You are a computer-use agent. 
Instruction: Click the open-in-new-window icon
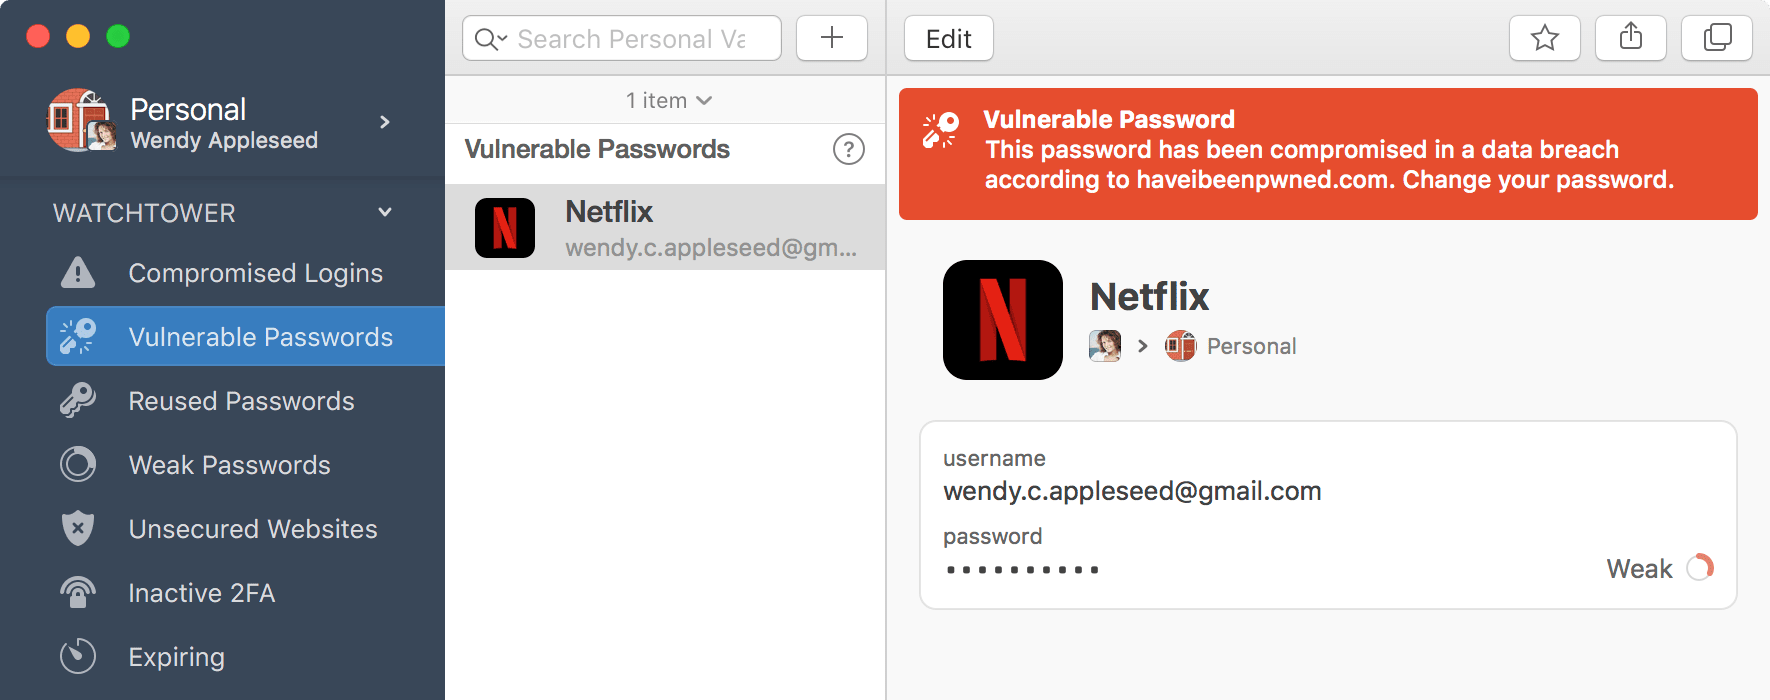tap(1716, 38)
